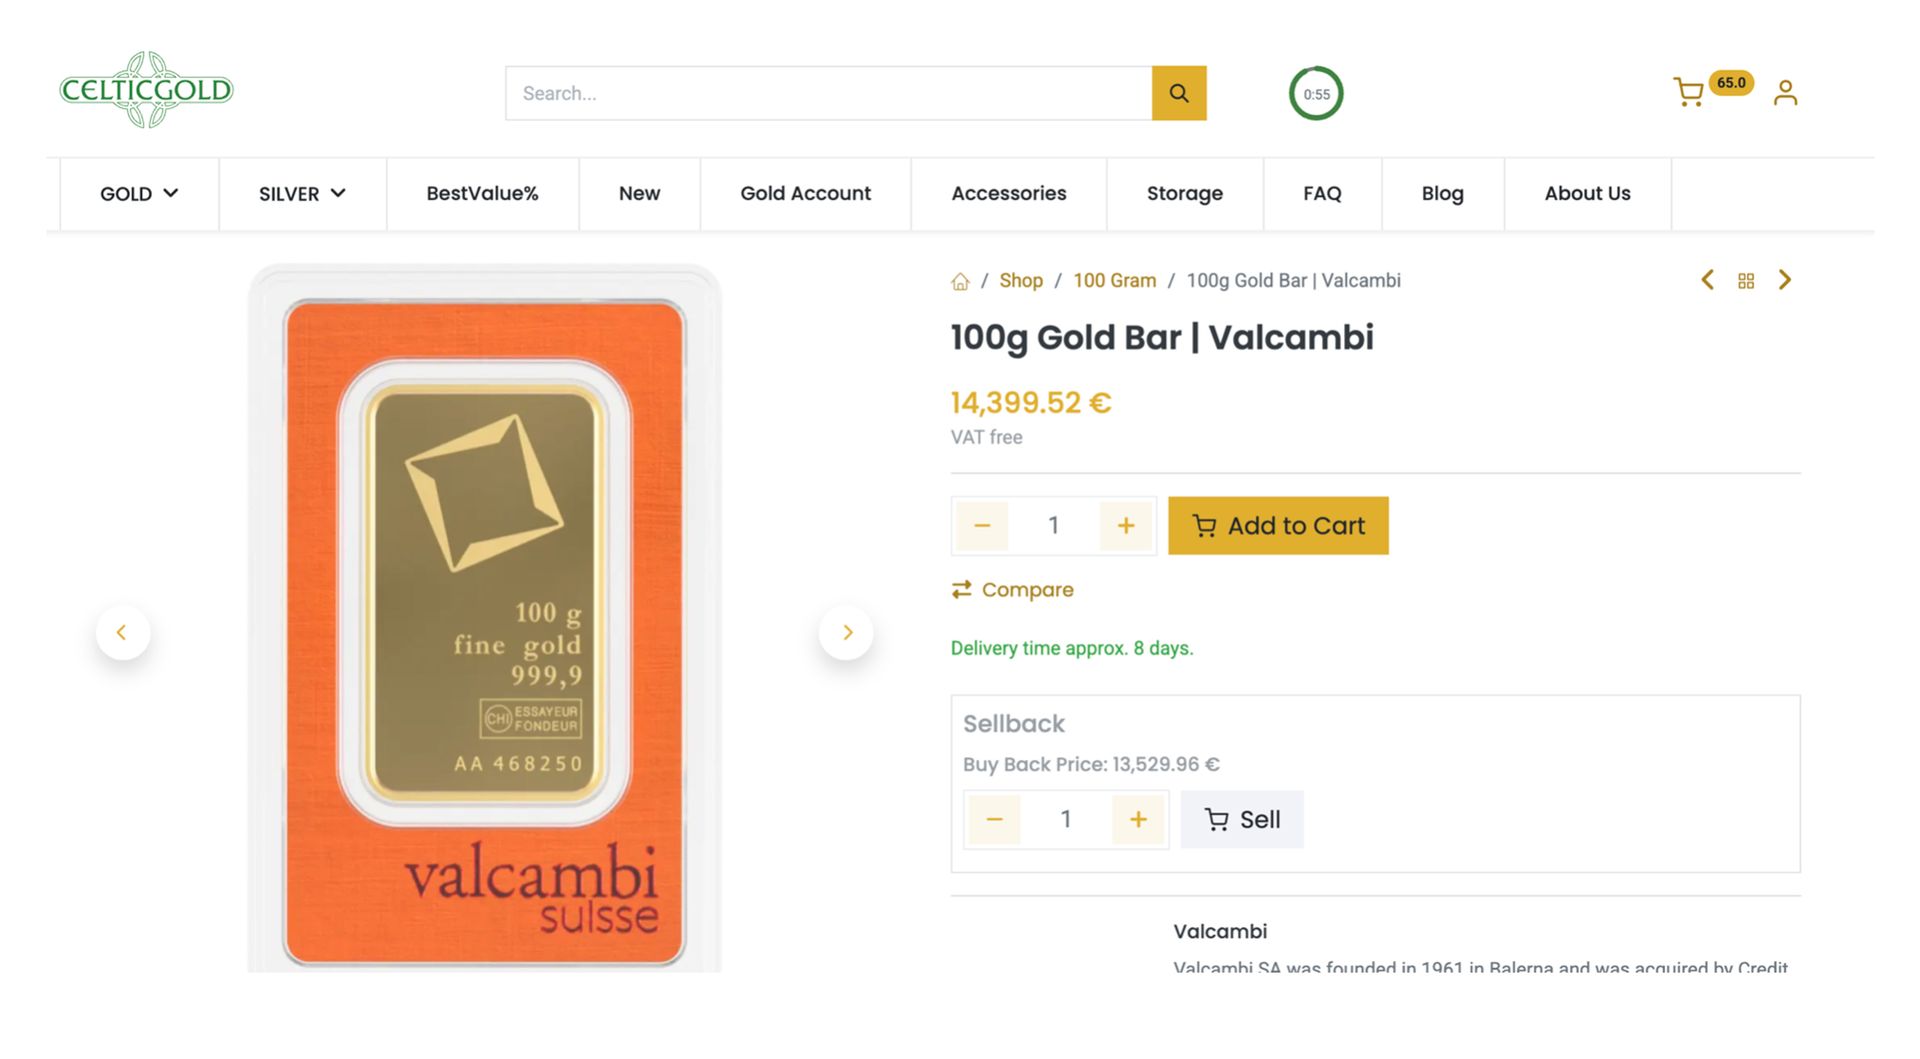Focus the Search input field
The width and height of the screenshot is (1920, 1059).
828,93
